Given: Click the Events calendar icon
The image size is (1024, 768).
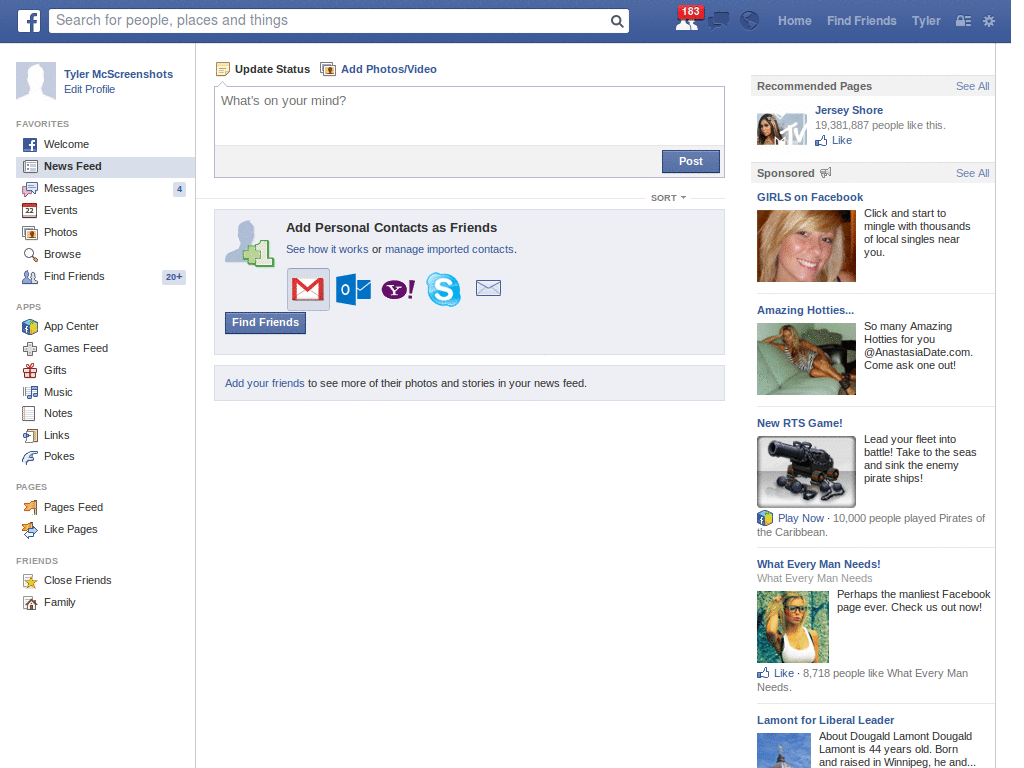Looking at the screenshot, I should tap(29, 210).
